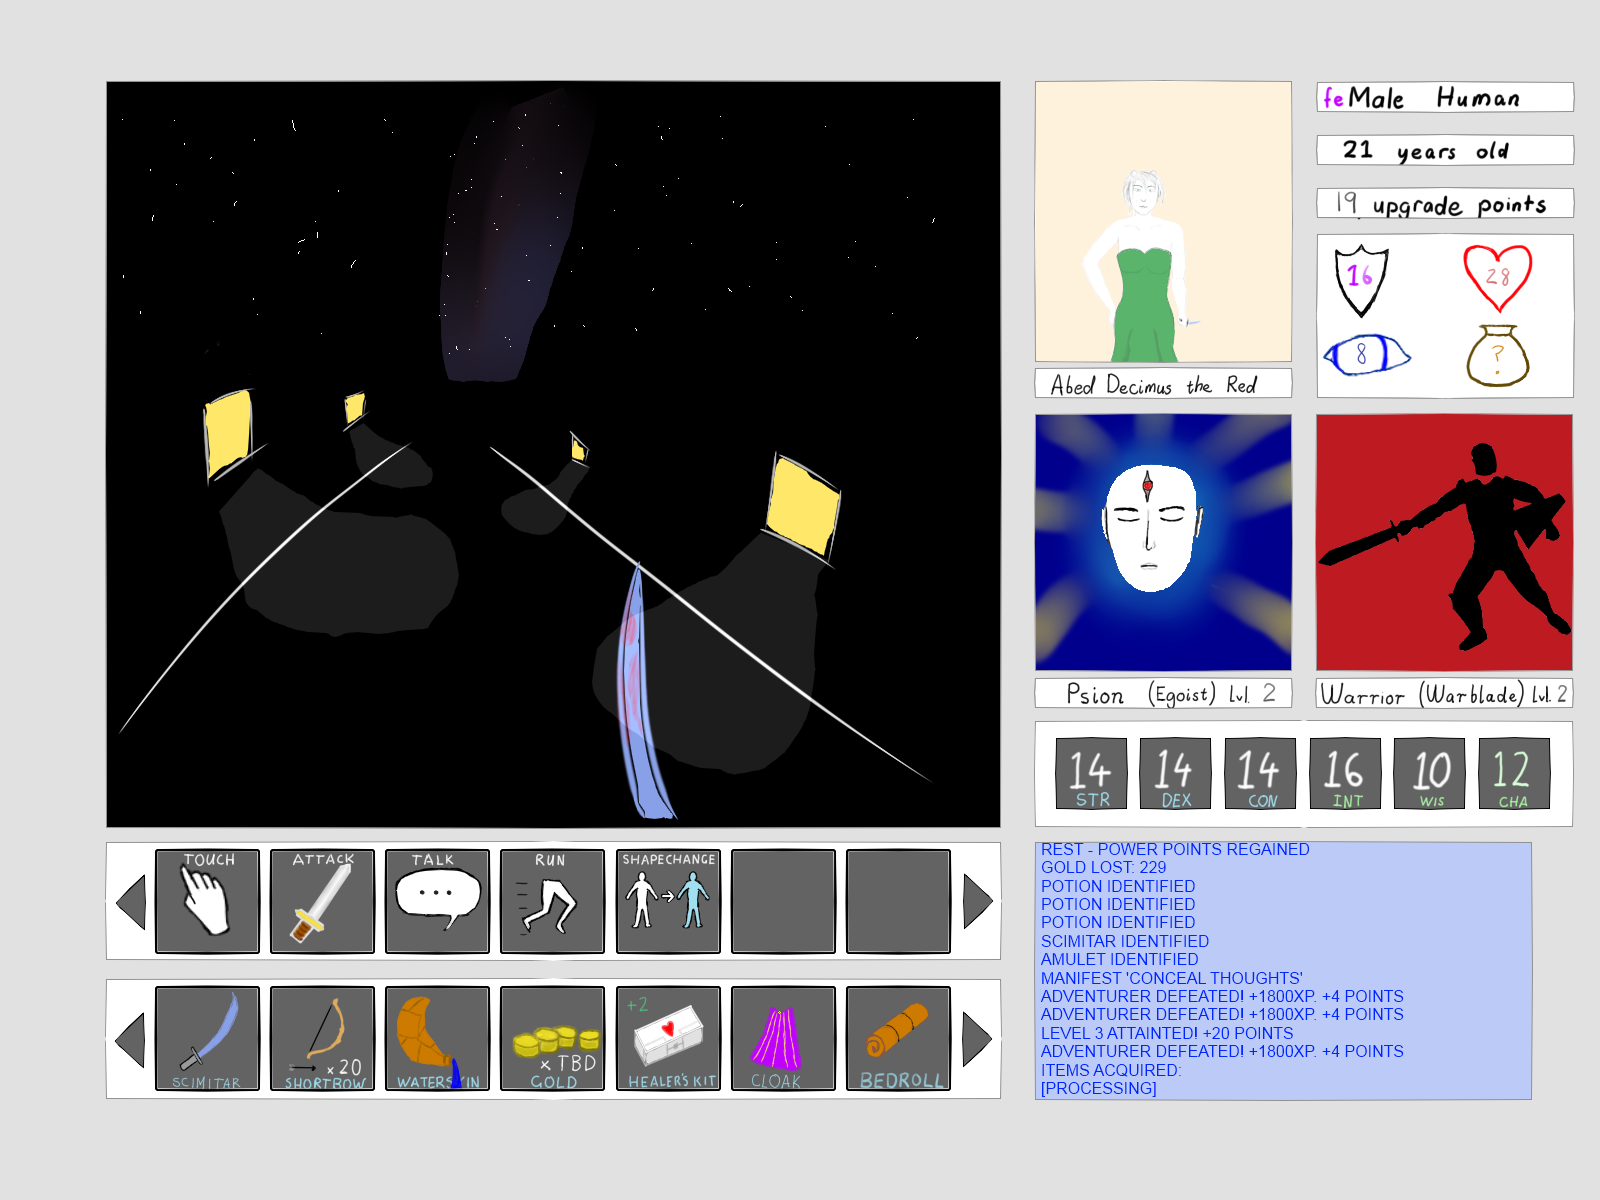1600x1200 pixels.
Task: Click the 19 upgrade points field
Action: point(1444,204)
